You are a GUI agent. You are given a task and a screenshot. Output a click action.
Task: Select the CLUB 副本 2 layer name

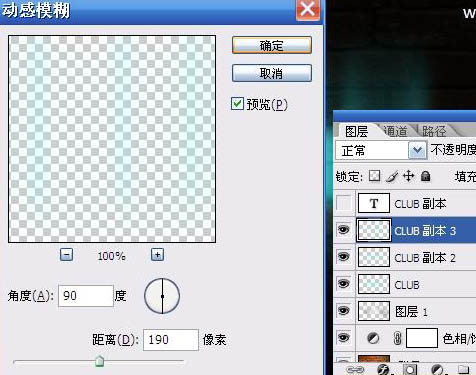pyautogui.click(x=425, y=258)
